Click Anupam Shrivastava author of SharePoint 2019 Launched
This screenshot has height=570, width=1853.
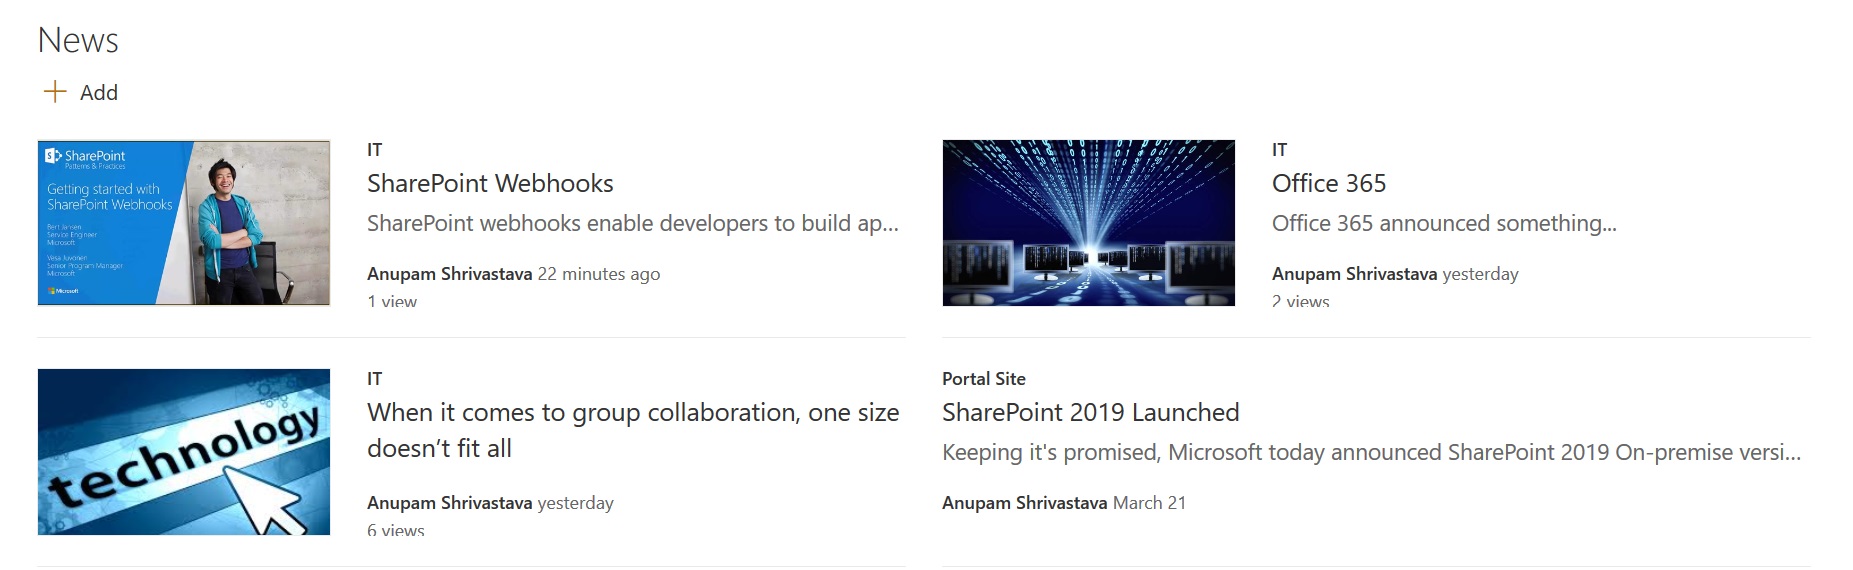(x=1024, y=502)
